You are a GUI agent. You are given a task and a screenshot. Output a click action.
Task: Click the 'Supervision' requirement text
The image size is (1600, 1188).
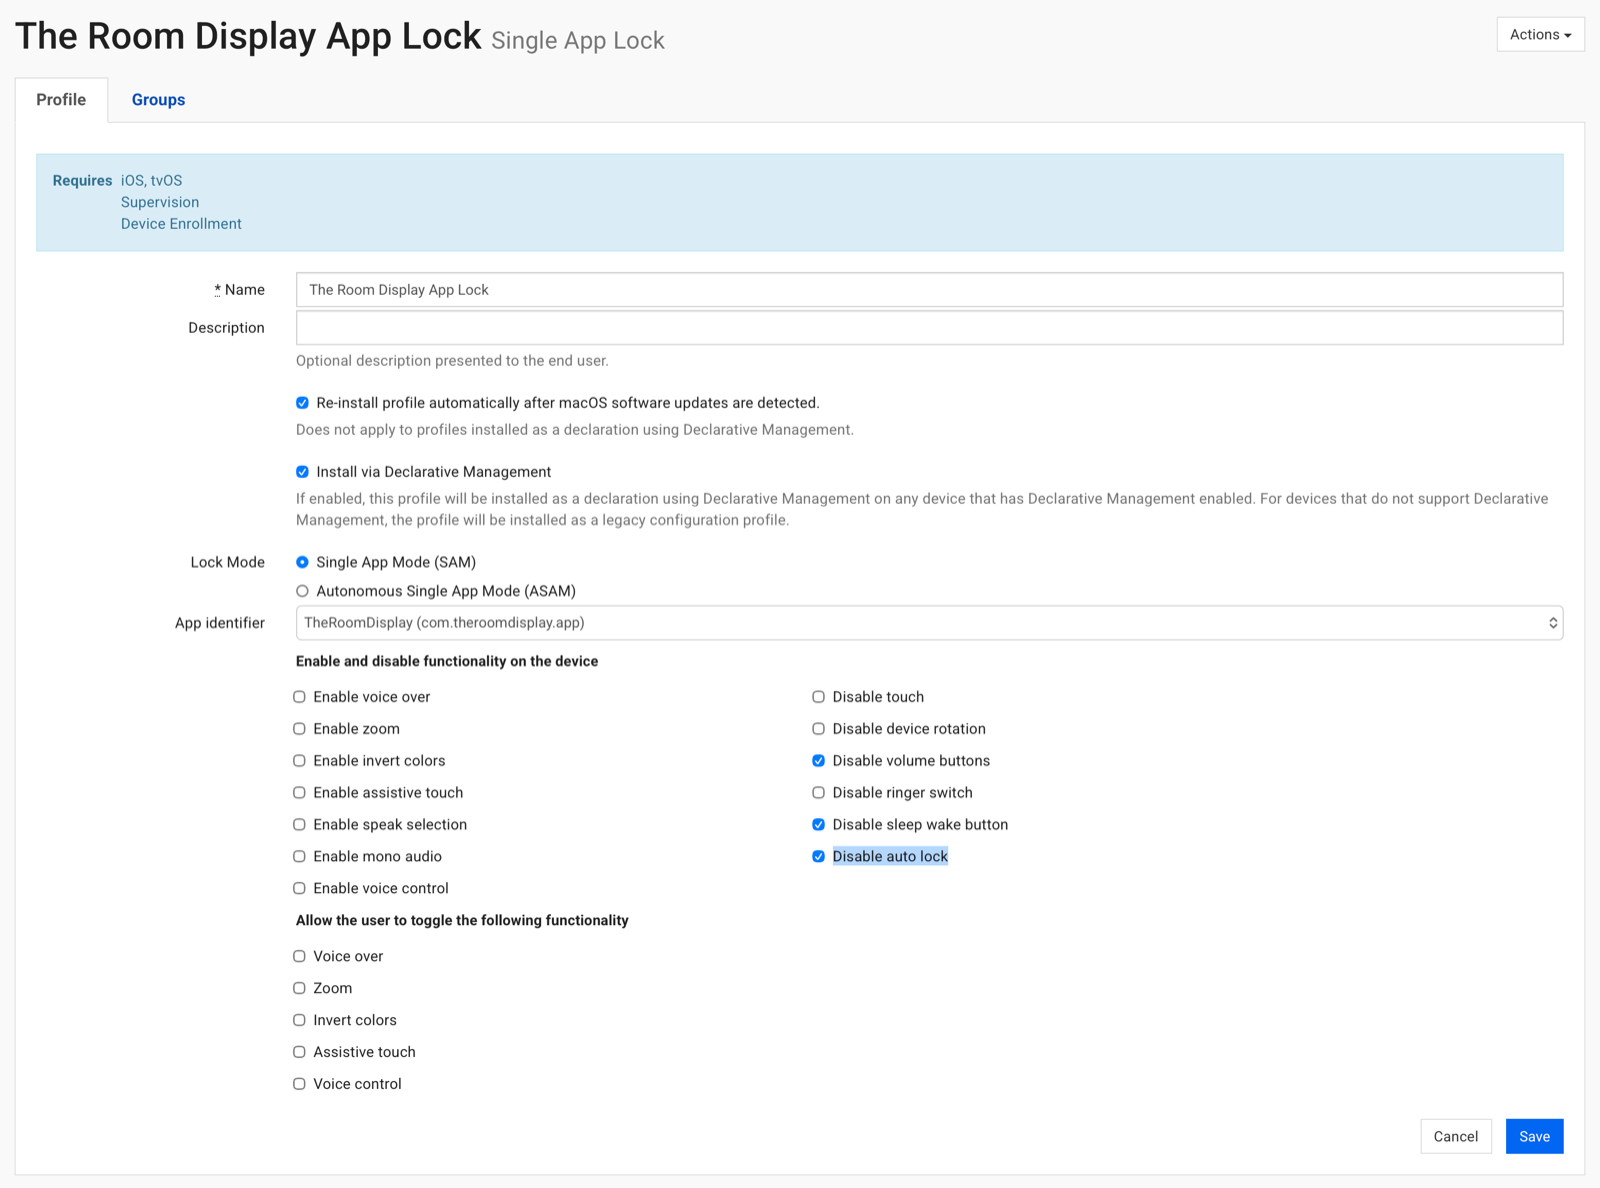click(x=160, y=202)
